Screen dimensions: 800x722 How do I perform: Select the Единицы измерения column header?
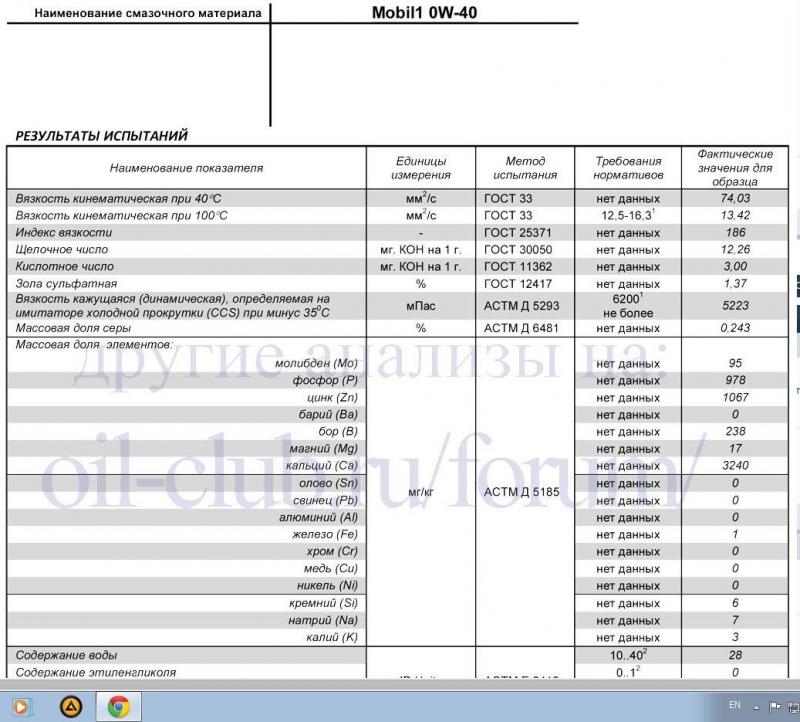pyautogui.click(x=421, y=167)
